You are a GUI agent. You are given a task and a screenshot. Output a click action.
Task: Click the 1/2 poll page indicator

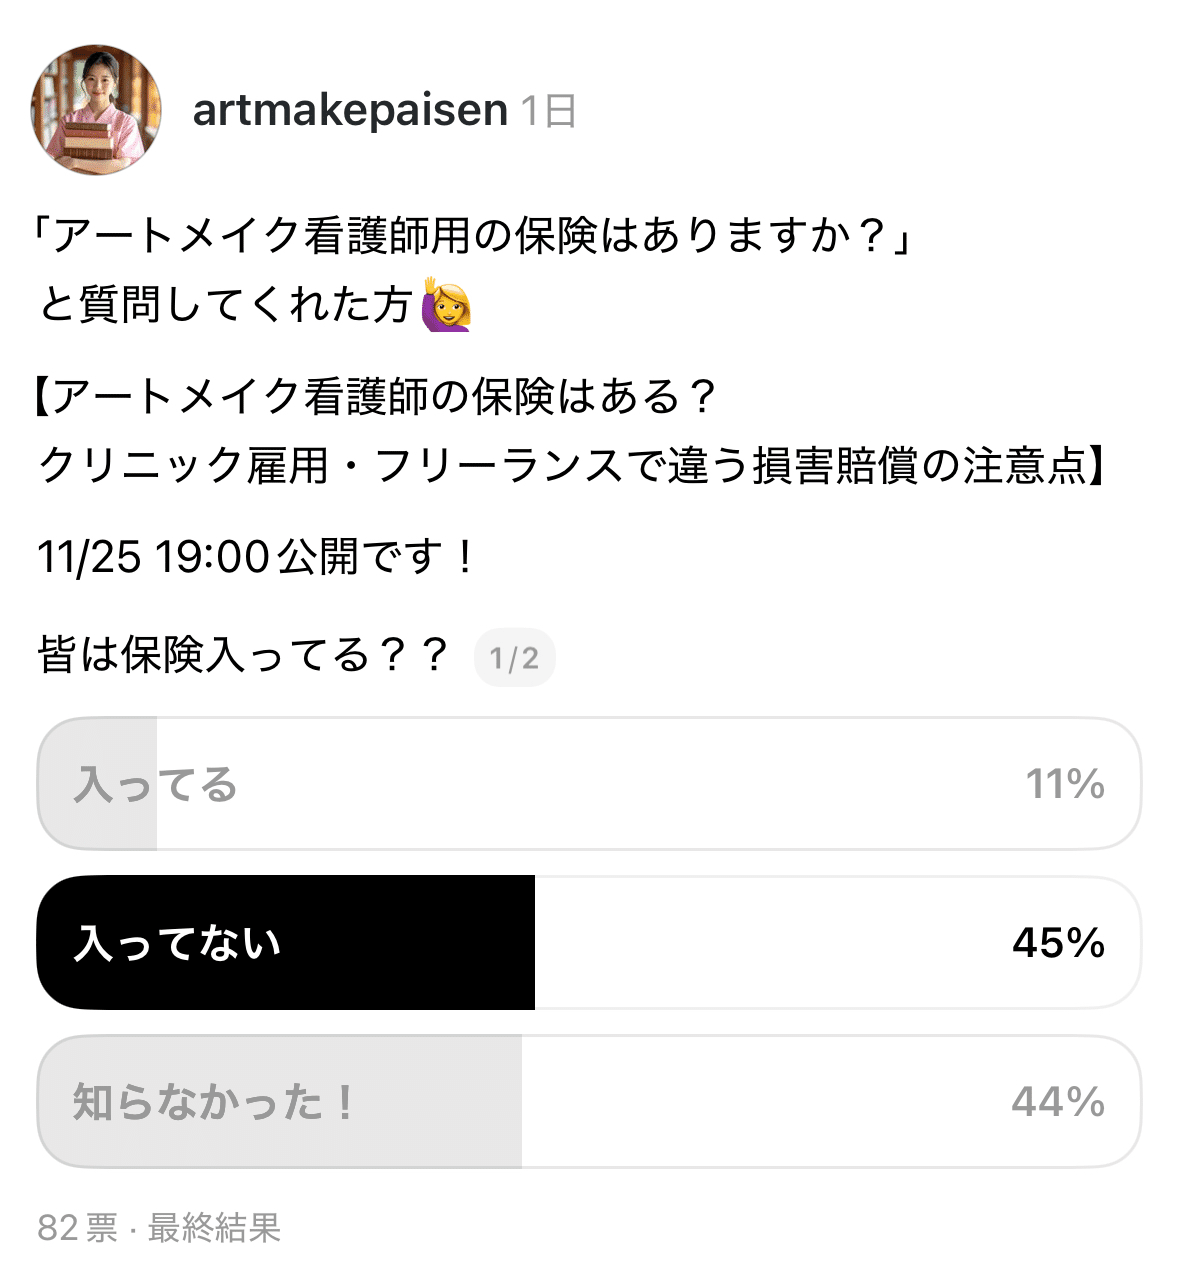point(514,658)
